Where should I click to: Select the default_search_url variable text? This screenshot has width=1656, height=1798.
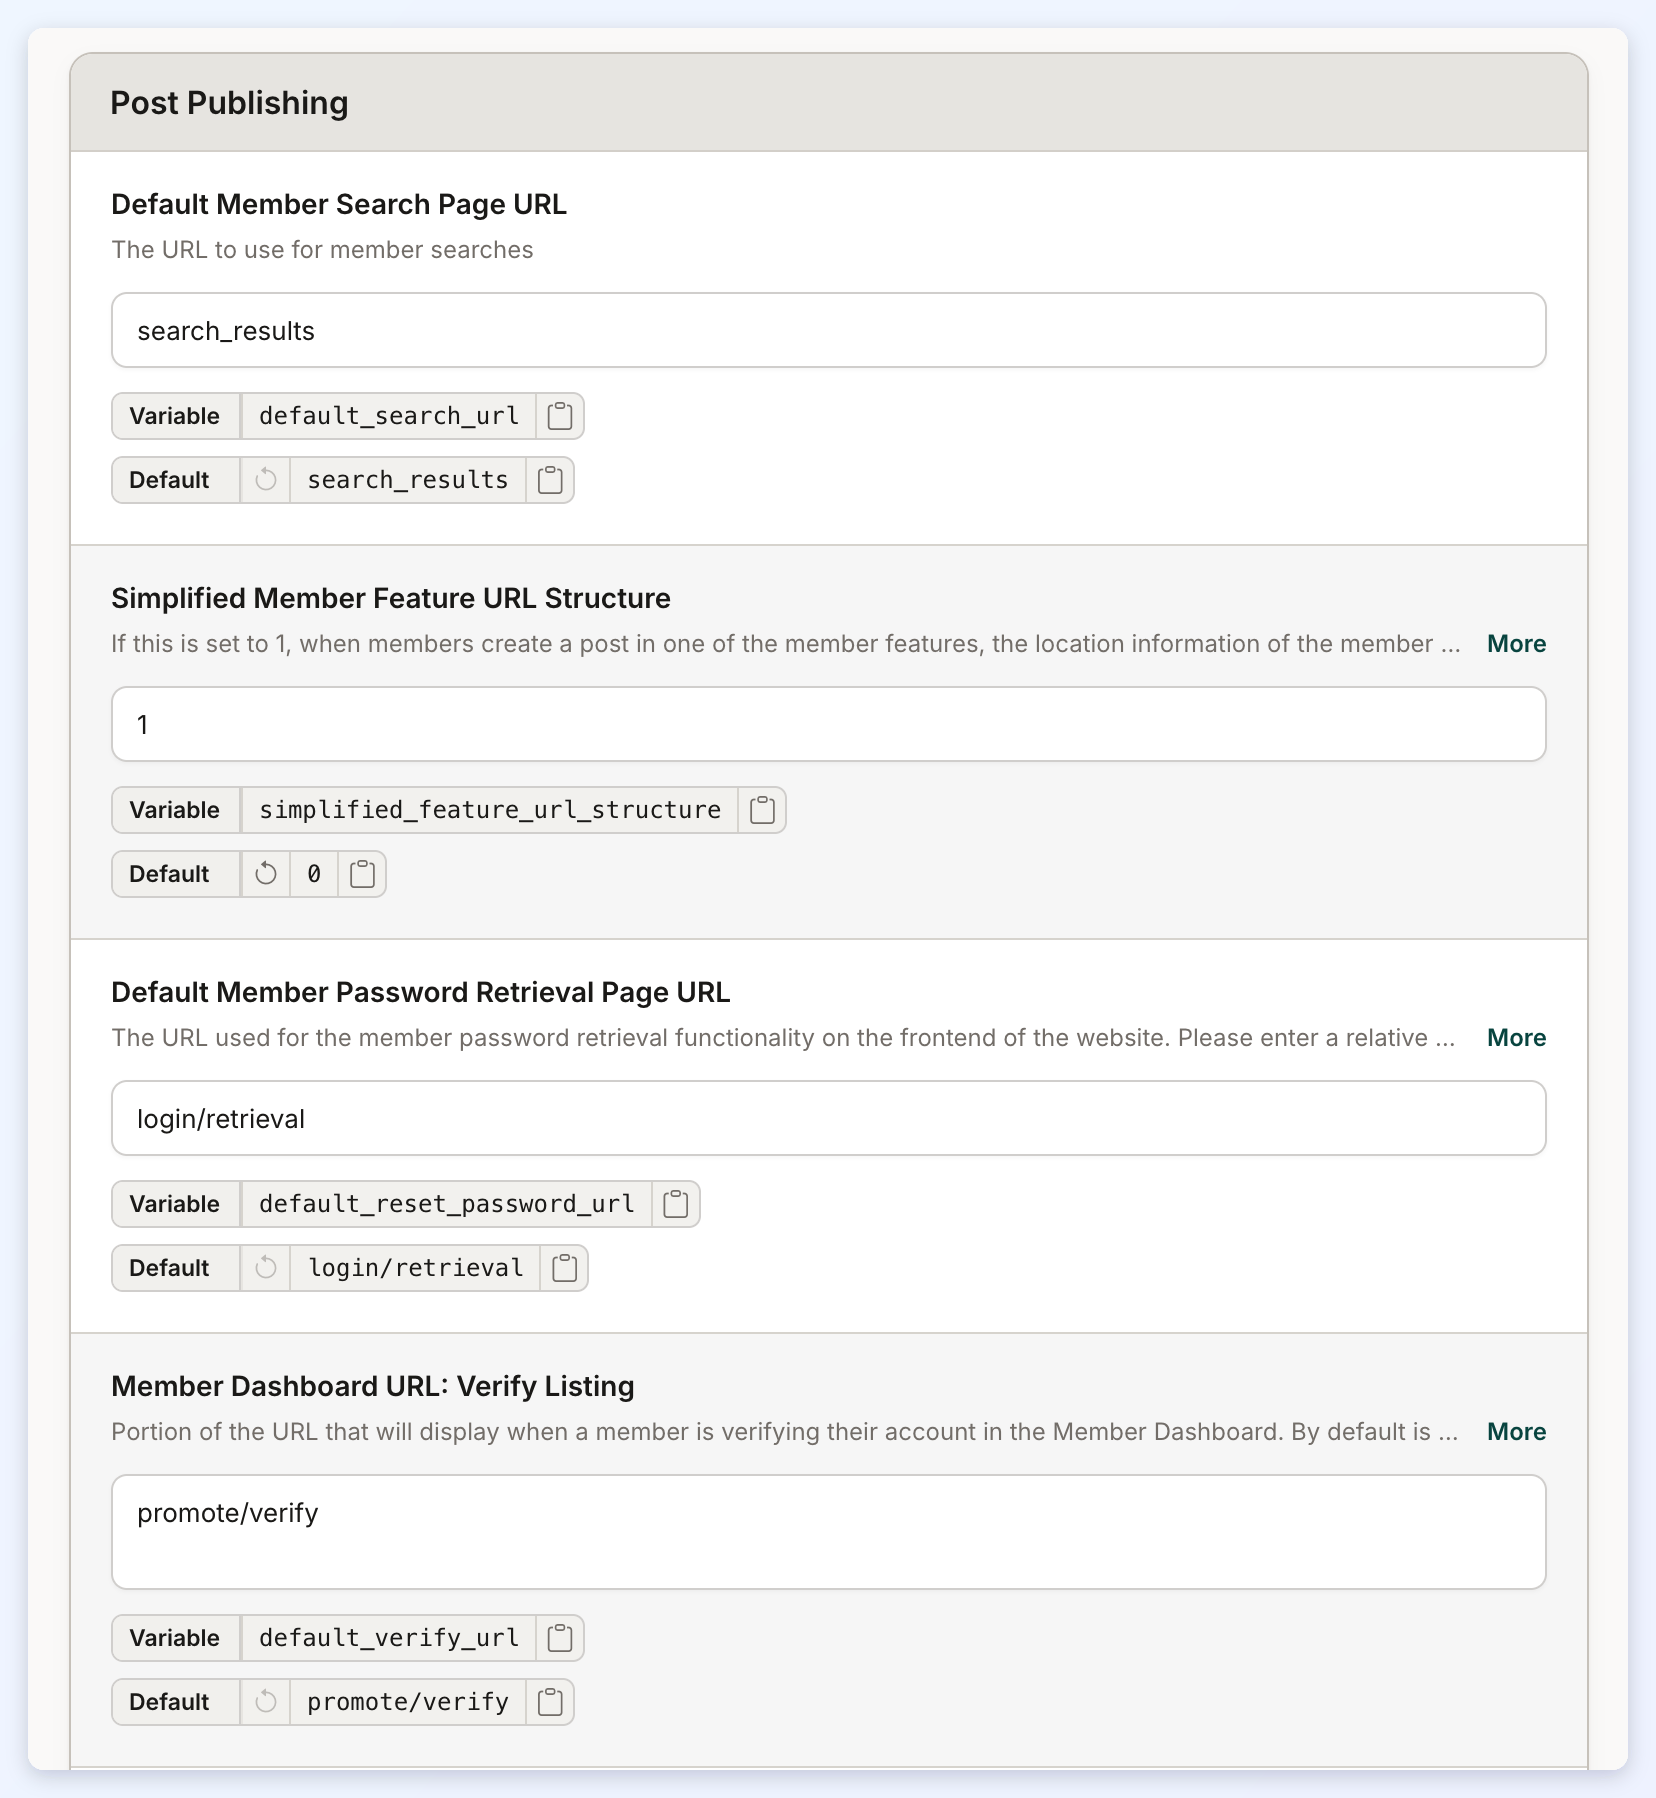point(389,416)
